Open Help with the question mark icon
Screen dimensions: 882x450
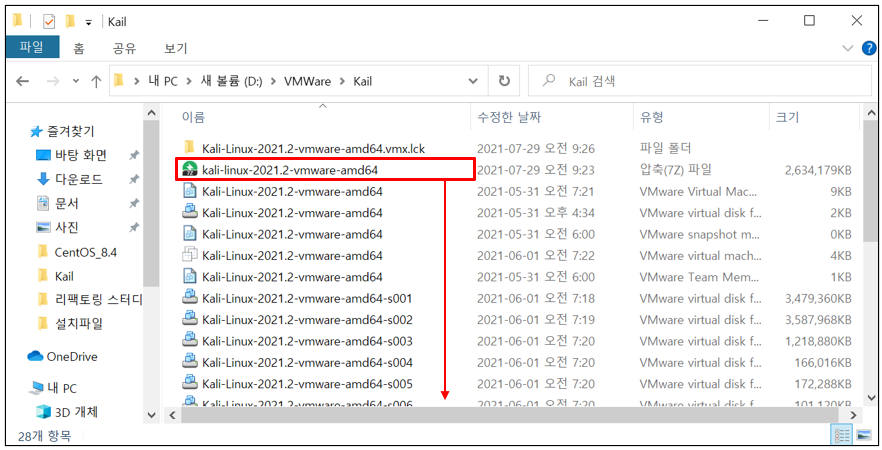(869, 48)
